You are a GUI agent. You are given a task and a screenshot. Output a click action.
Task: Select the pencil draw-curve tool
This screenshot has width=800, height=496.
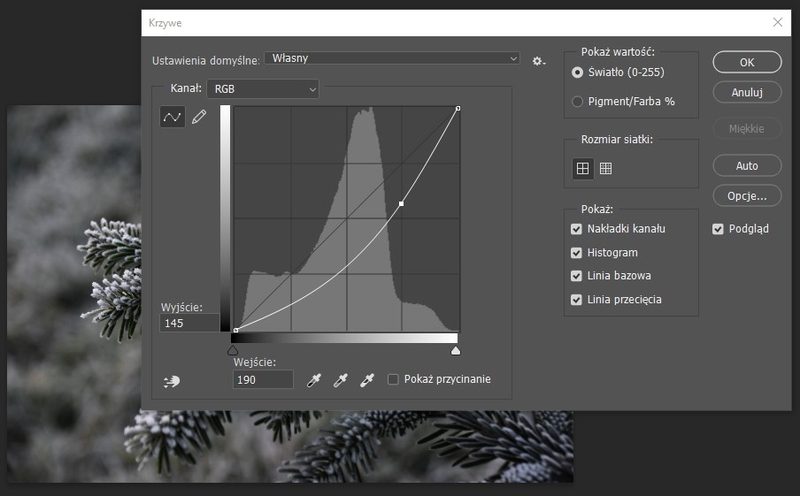pos(199,117)
